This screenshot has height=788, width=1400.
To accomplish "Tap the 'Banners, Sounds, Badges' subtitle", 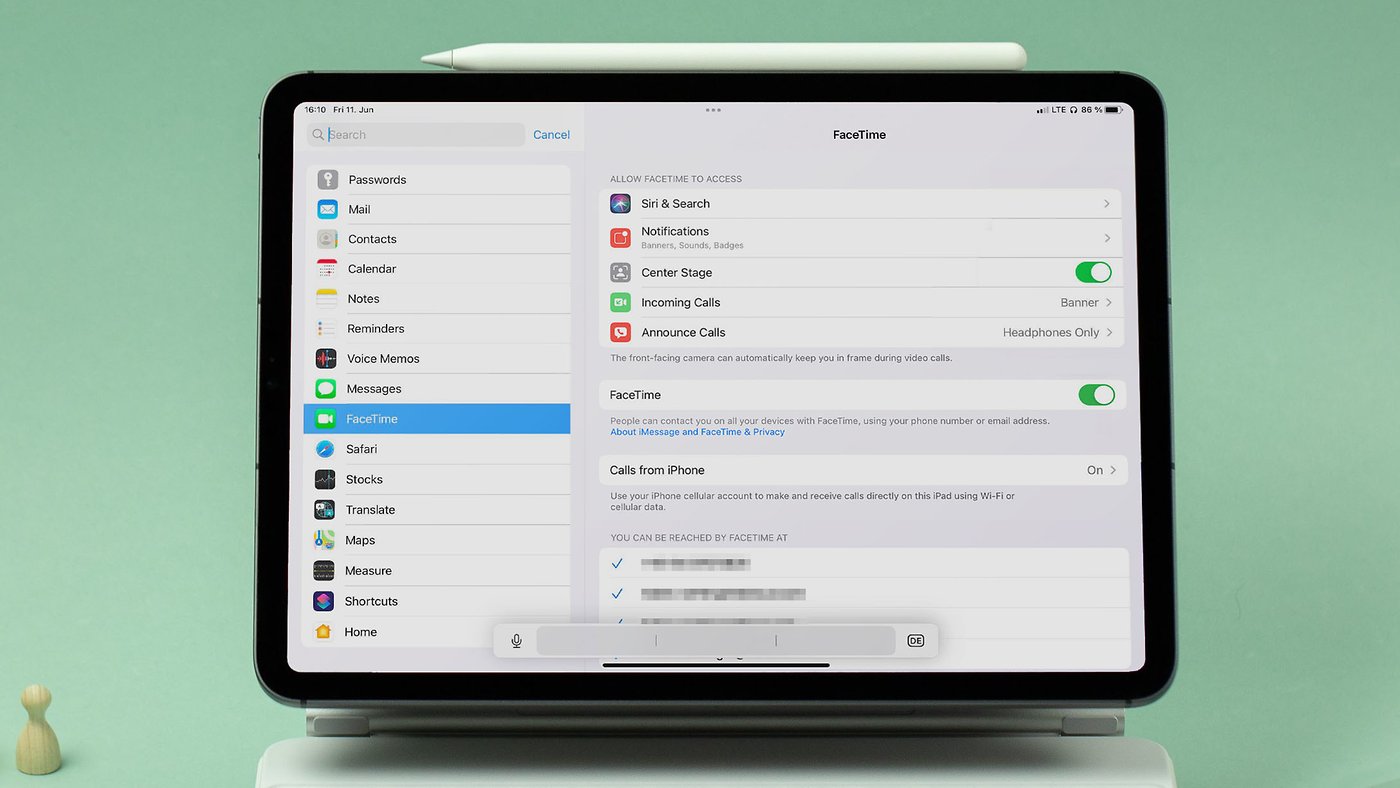I will click(692, 245).
